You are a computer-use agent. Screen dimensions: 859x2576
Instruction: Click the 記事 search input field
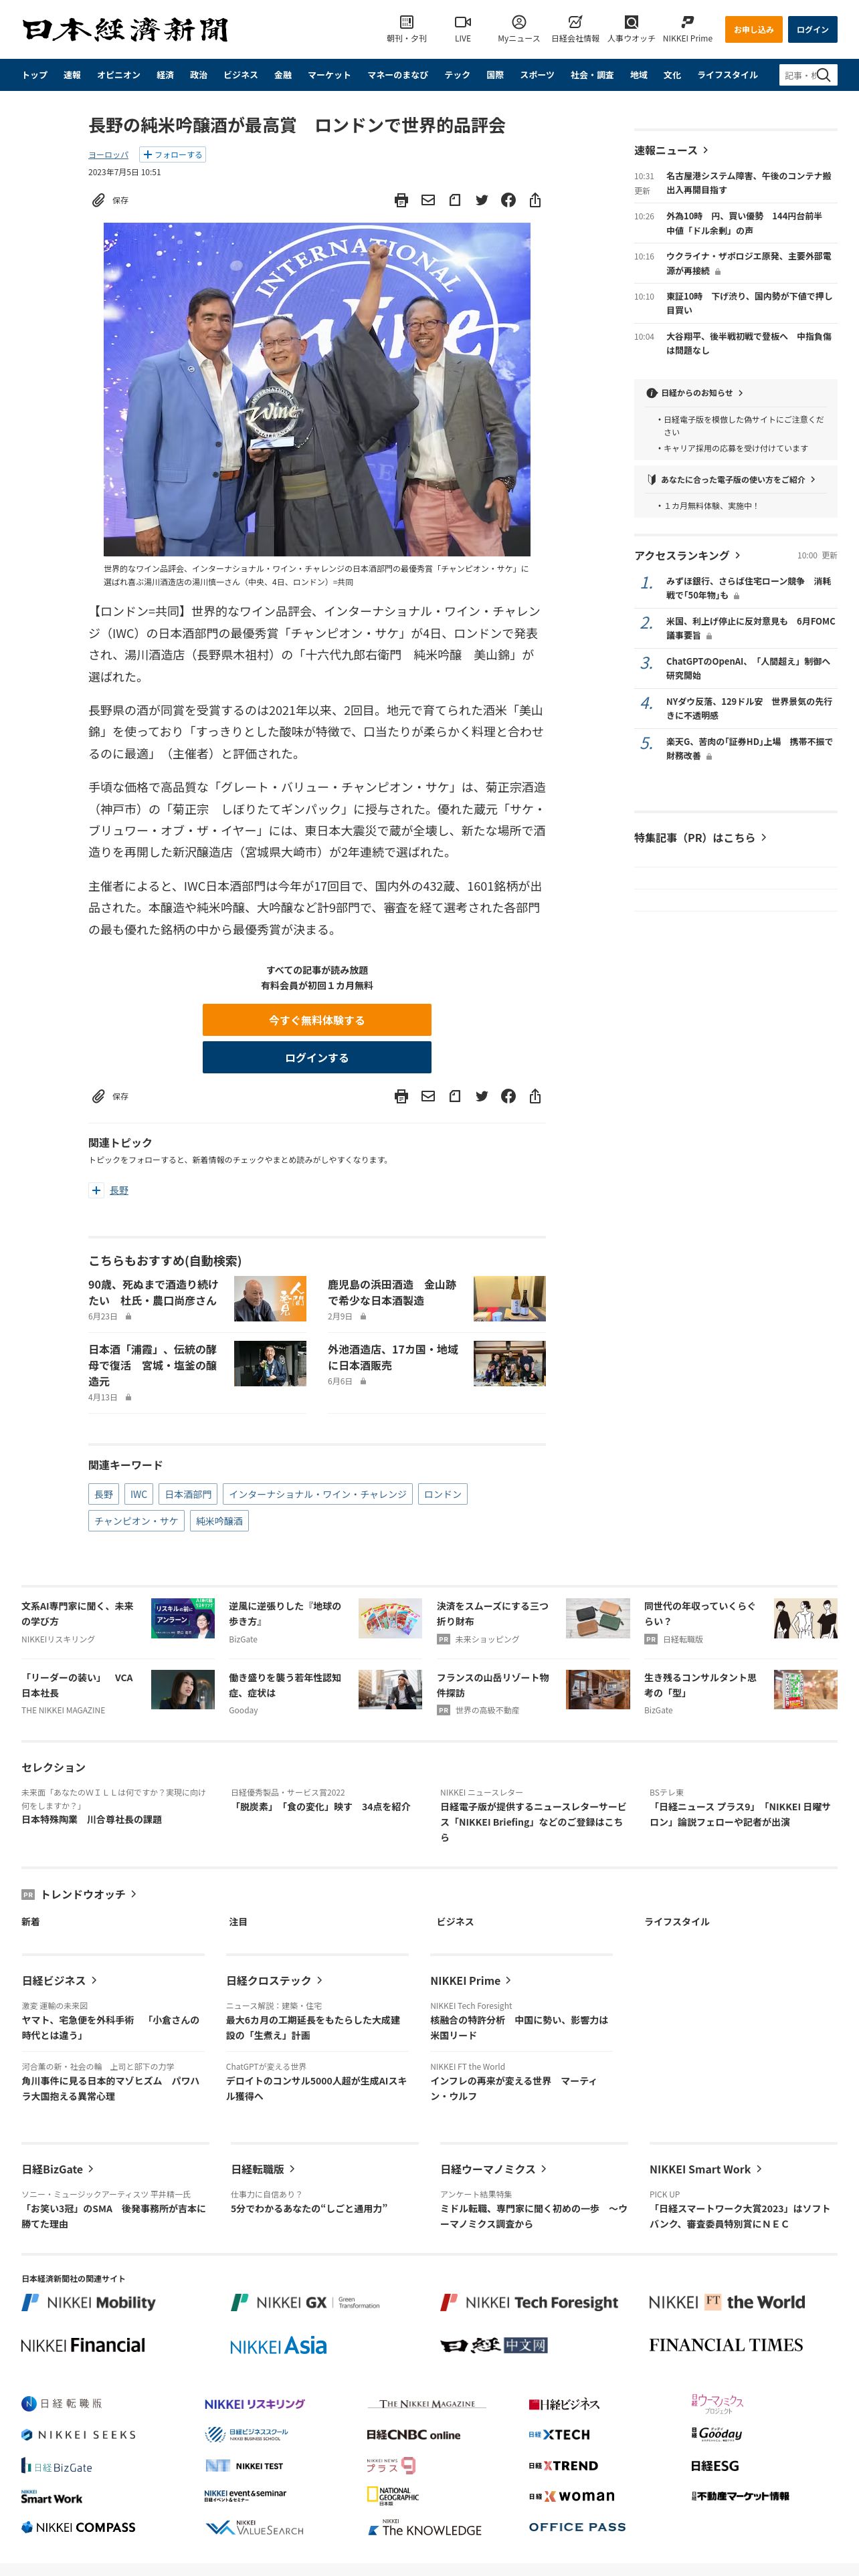click(x=798, y=75)
